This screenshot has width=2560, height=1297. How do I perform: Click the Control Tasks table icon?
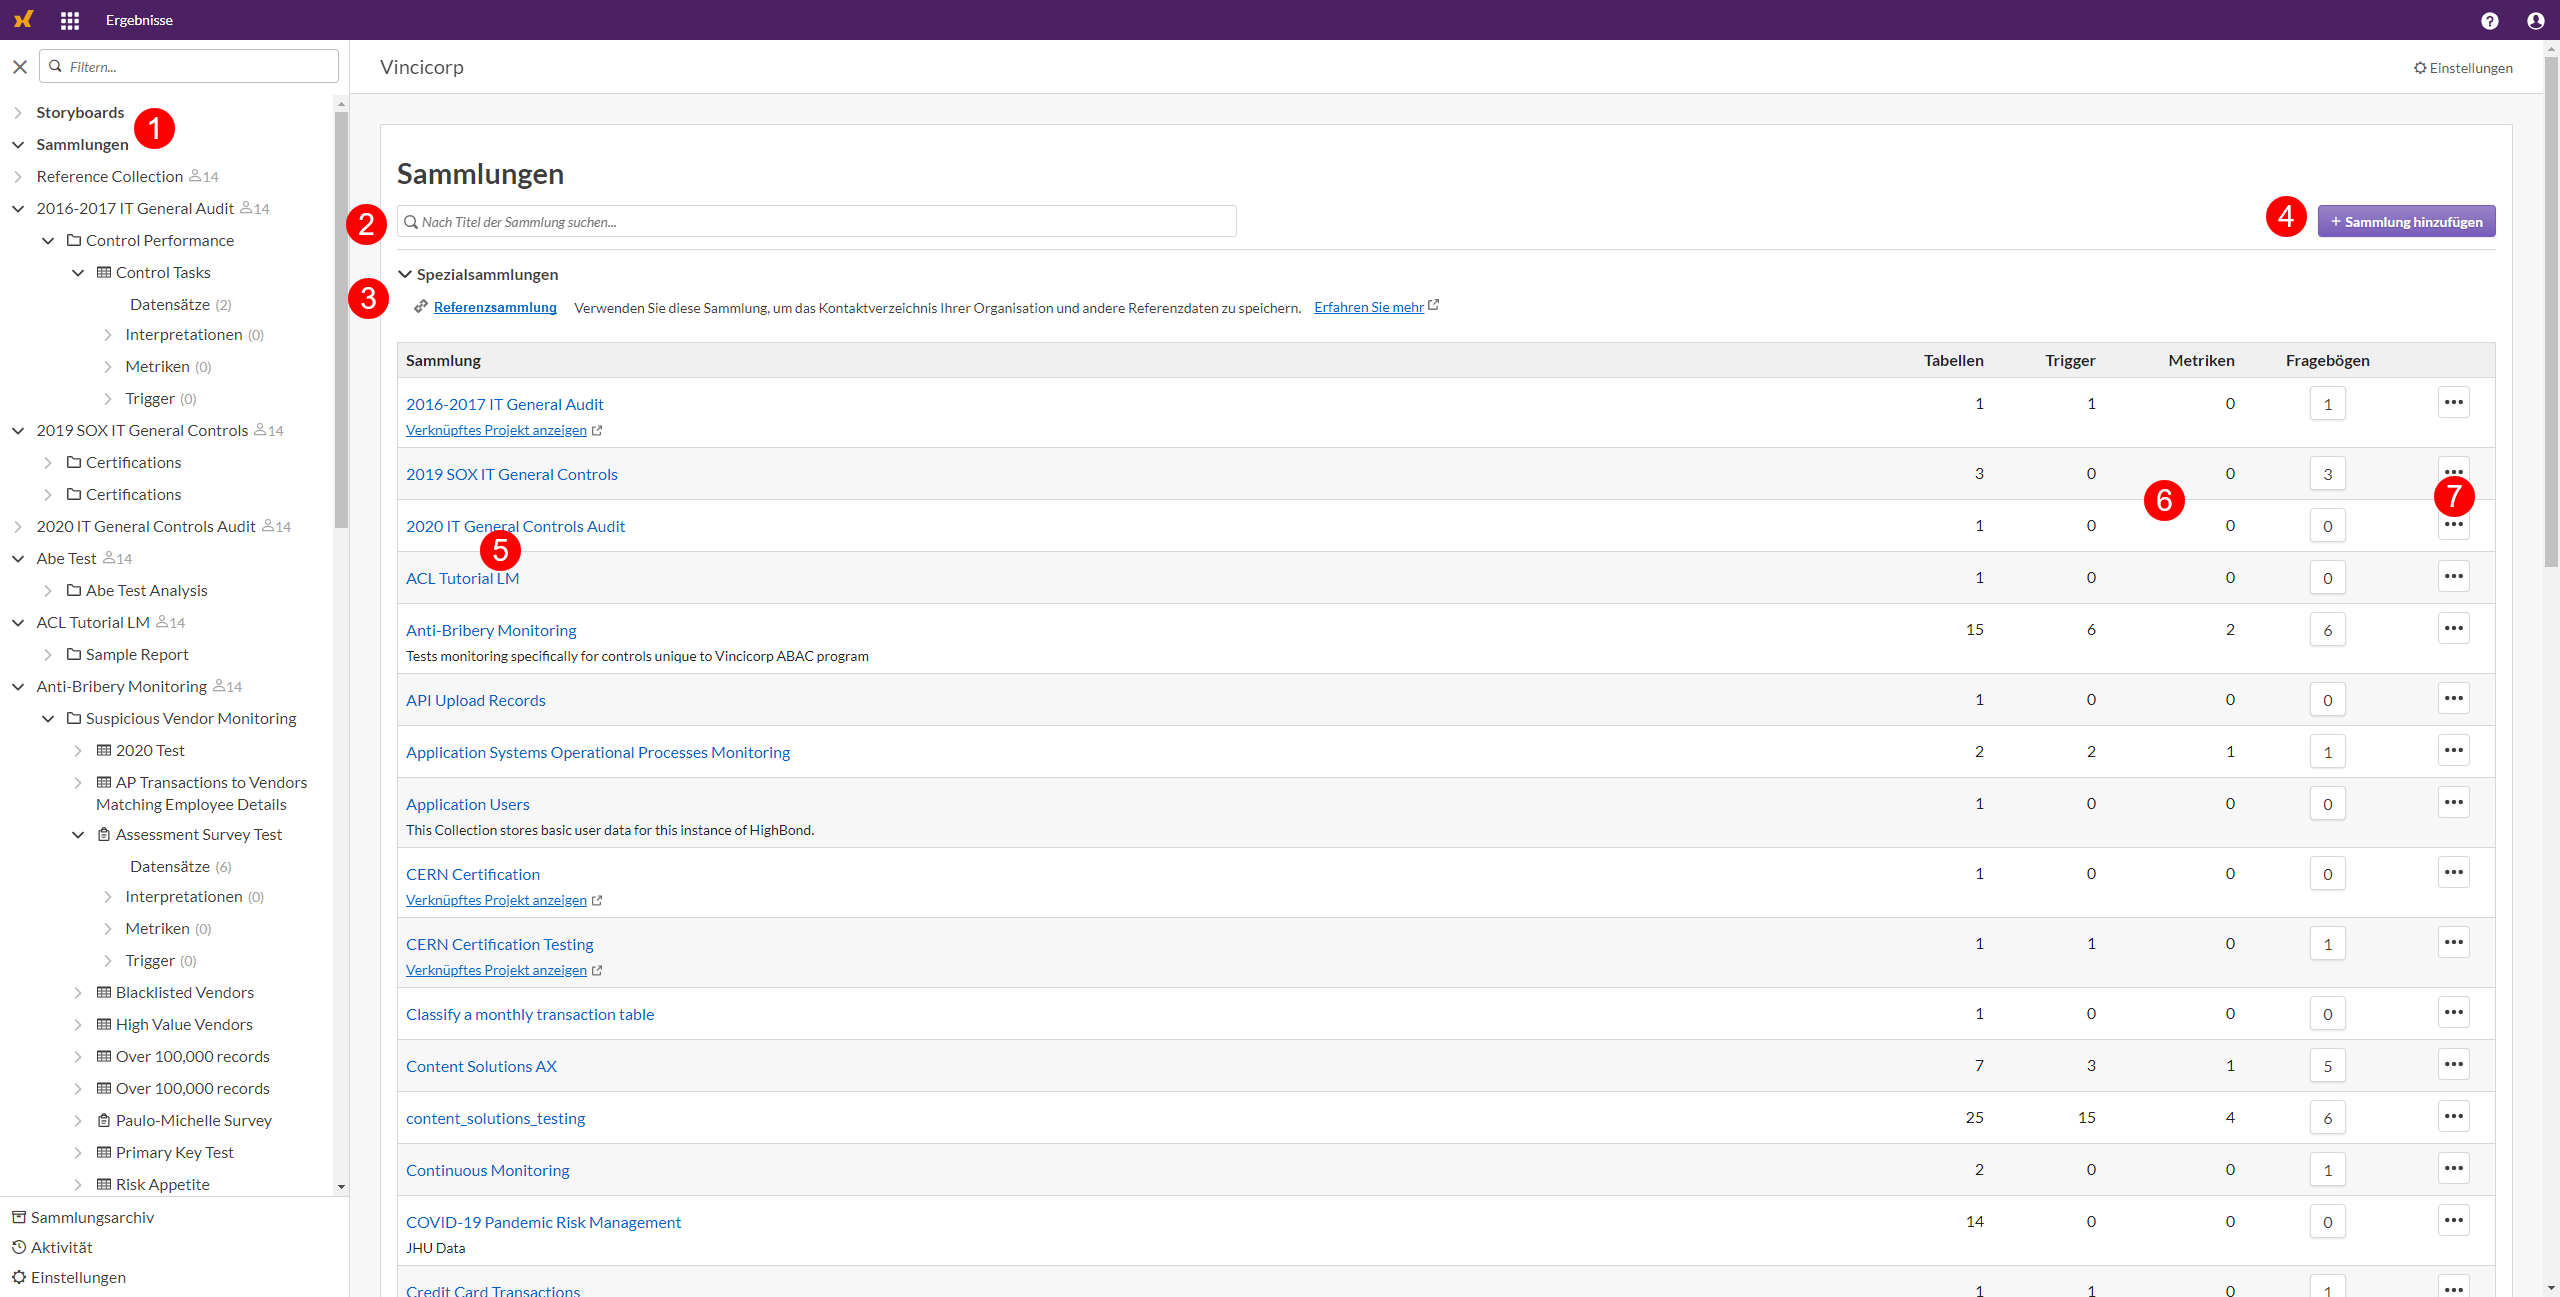104,272
